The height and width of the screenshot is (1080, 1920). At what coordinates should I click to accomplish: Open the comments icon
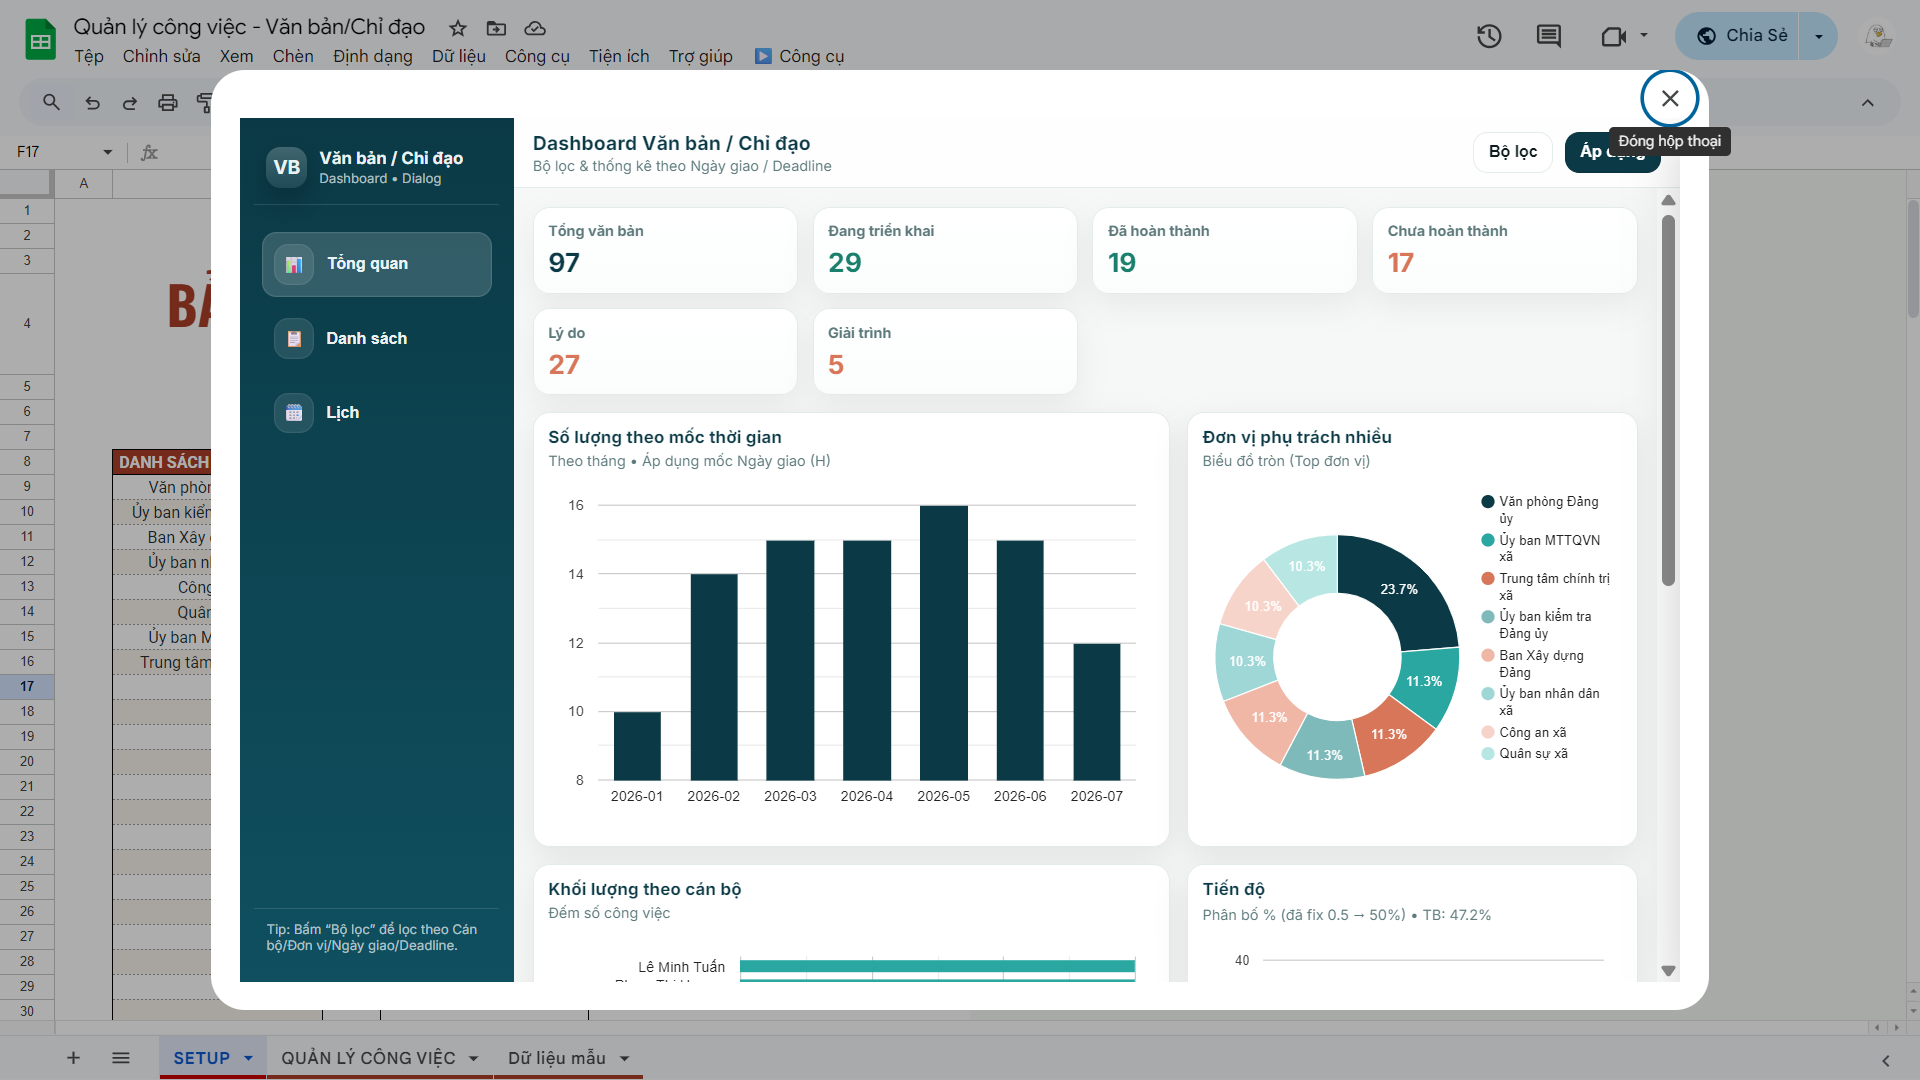pyautogui.click(x=1548, y=37)
